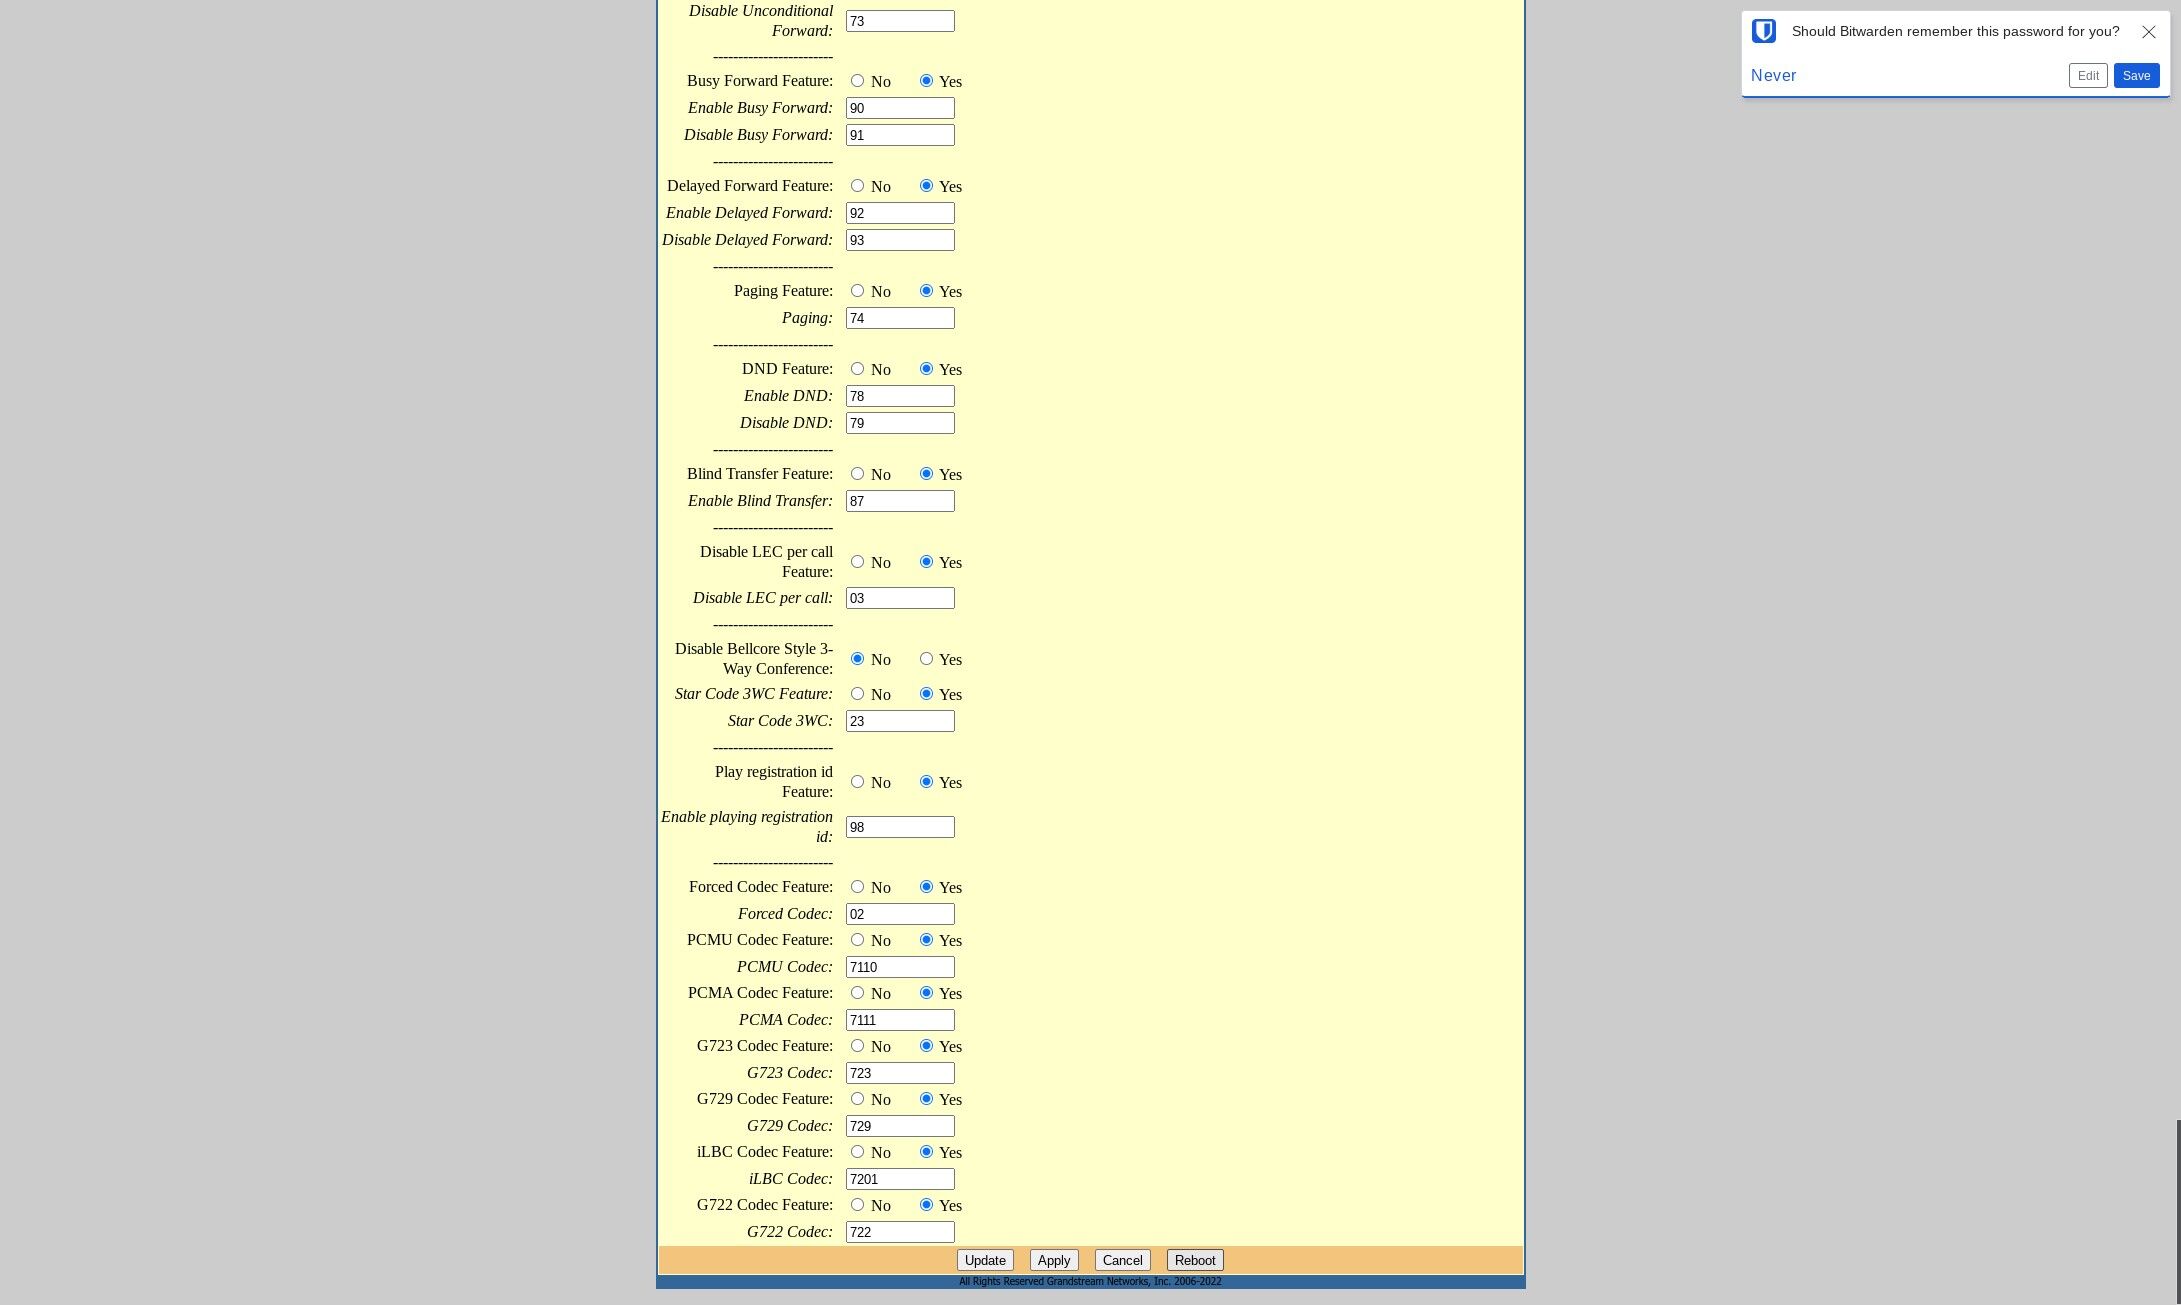Disable Star Code 3WC Feature

click(x=857, y=694)
